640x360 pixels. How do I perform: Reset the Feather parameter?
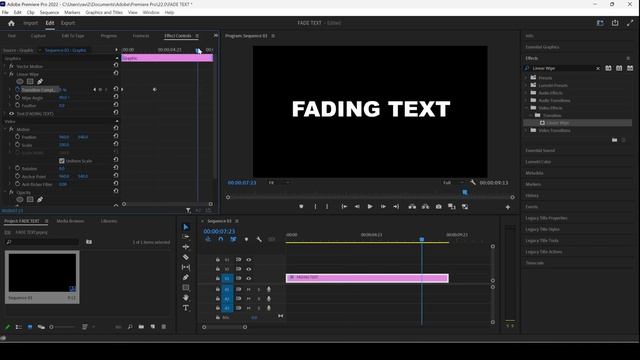coord(116,105)
